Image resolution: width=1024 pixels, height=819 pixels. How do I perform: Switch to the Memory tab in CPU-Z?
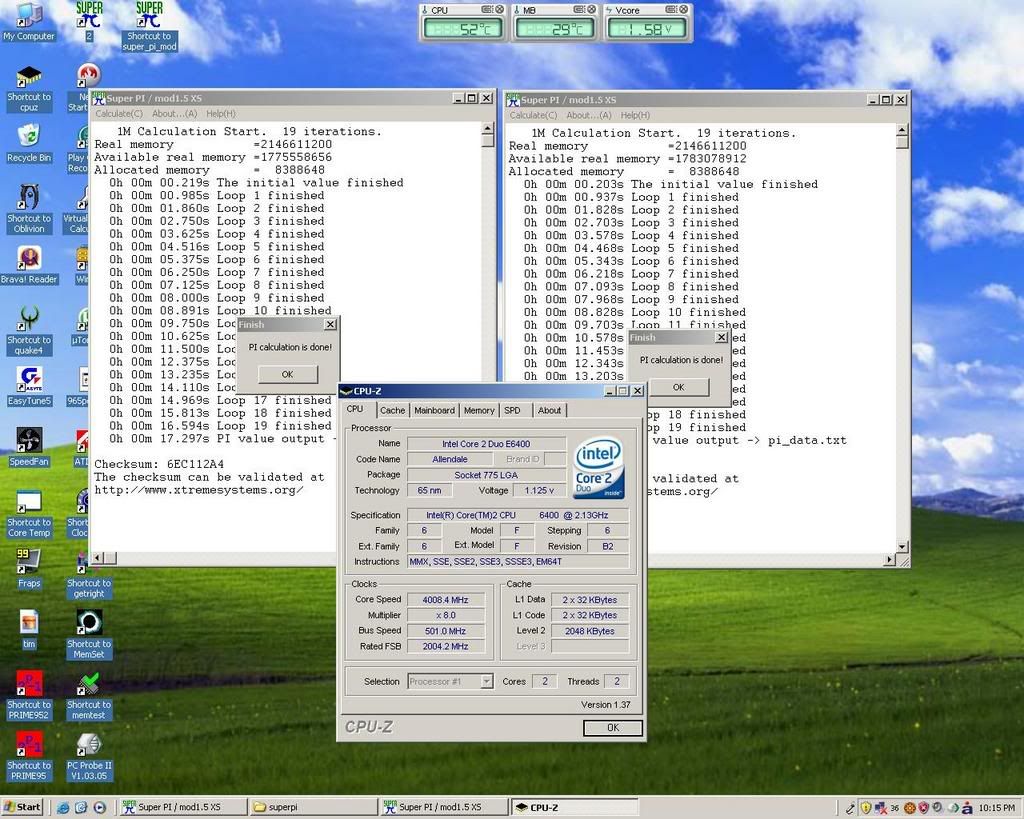click(x=478, y=410)
